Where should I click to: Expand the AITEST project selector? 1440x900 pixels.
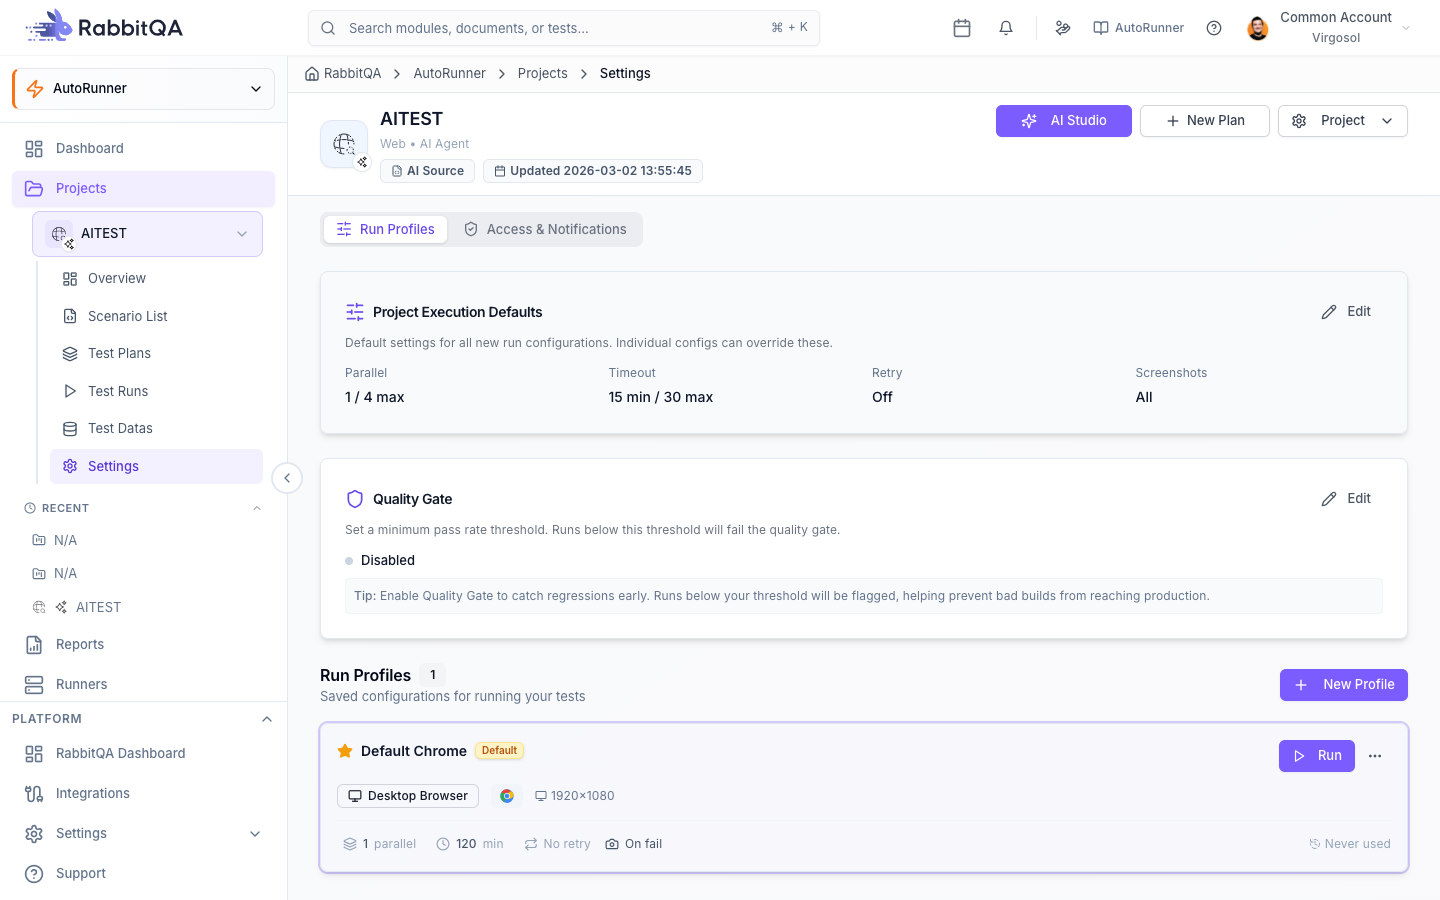coord(147,234)
